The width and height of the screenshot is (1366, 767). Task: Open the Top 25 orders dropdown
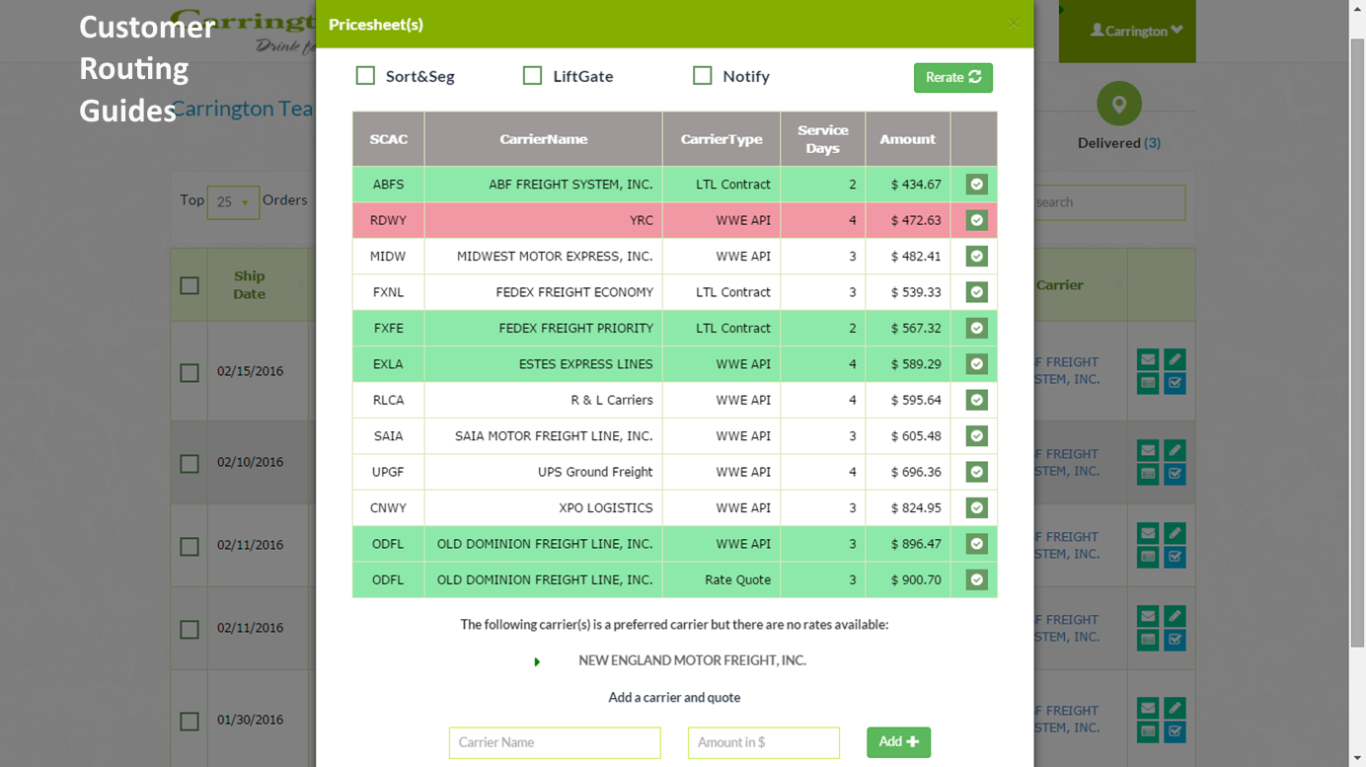pyautogui.click(x=233, y=202)
